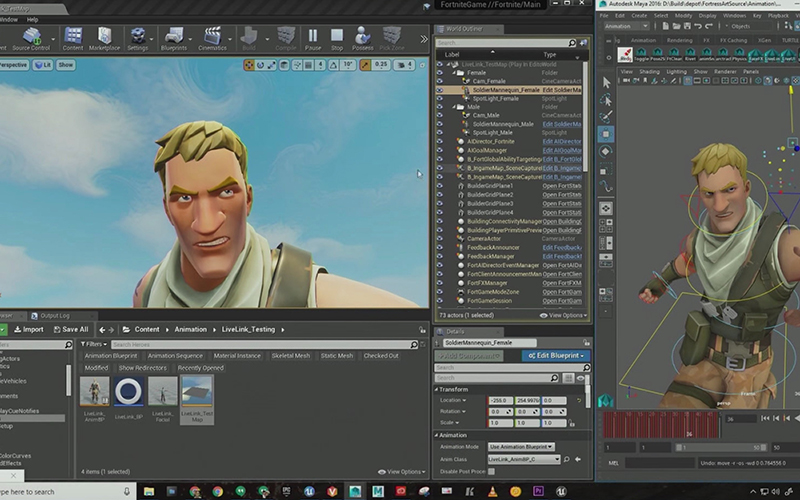Collapse the Male folder in outliner
800x500 pixels.
click(454, 107)
